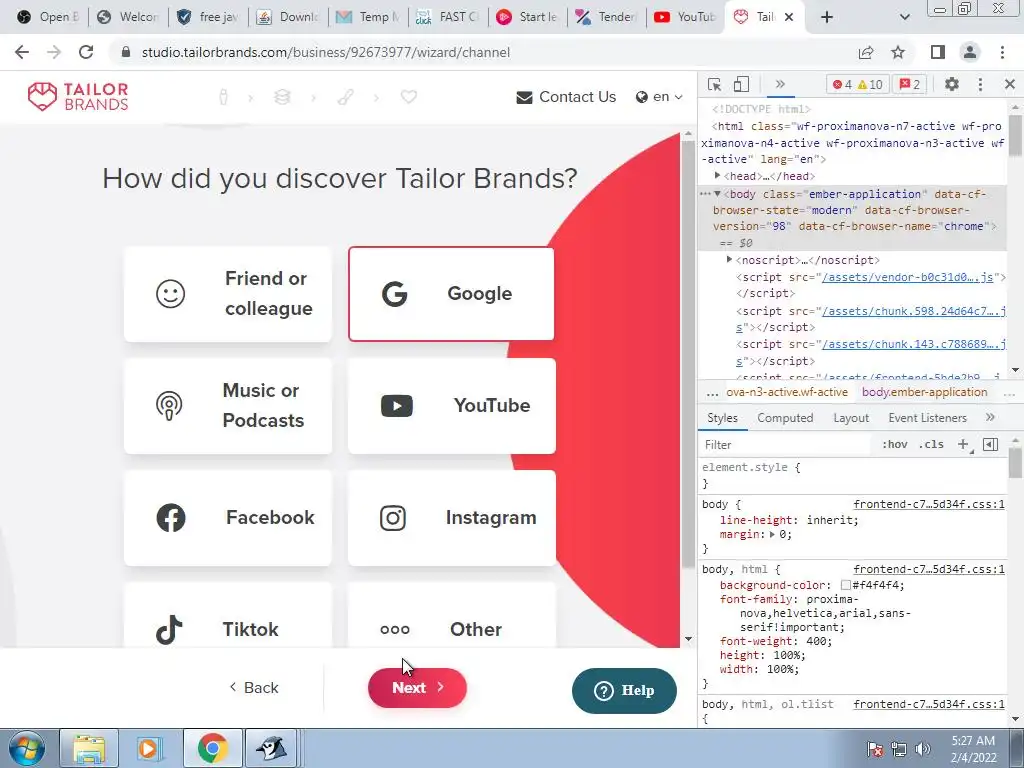The height and width of the screenshot is (768, 1024).
Task: Click the layers step icon in wizard progress
Action: point(282,97)
